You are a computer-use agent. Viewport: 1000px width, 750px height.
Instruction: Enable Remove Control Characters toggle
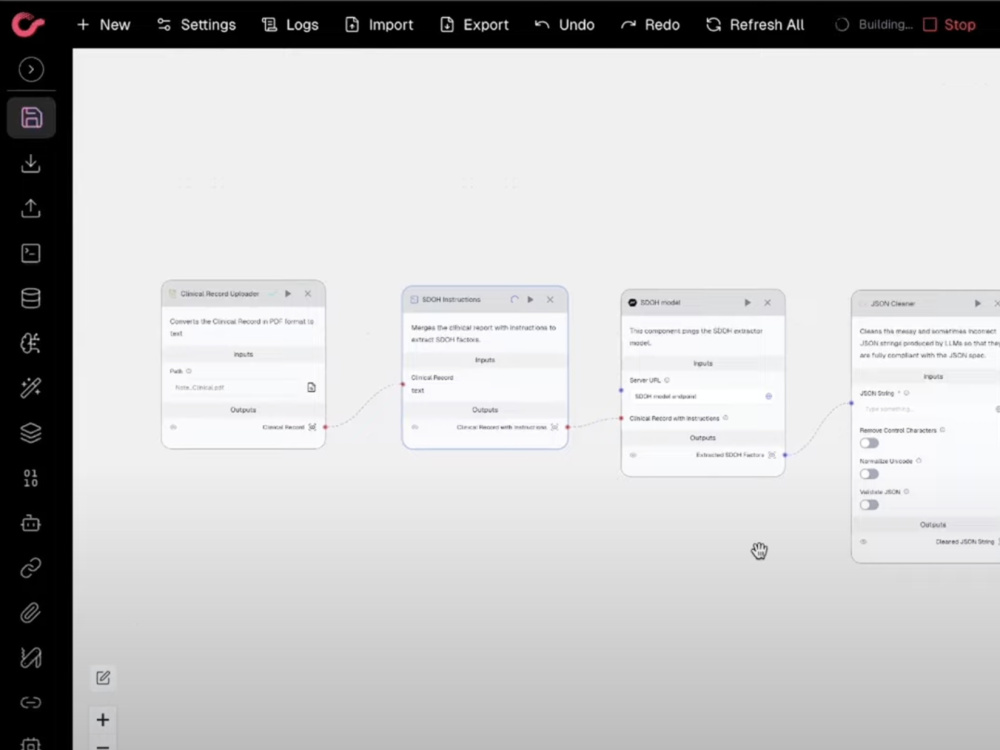tap(869, 443)
